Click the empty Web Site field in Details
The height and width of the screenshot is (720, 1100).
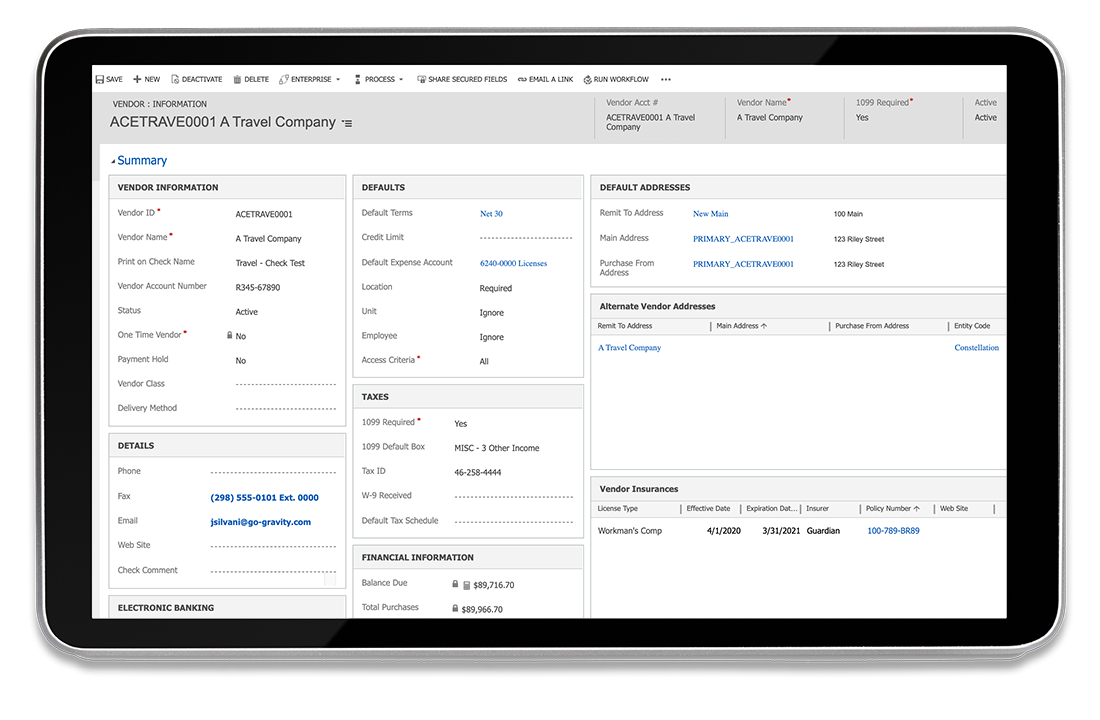(273, 546)
